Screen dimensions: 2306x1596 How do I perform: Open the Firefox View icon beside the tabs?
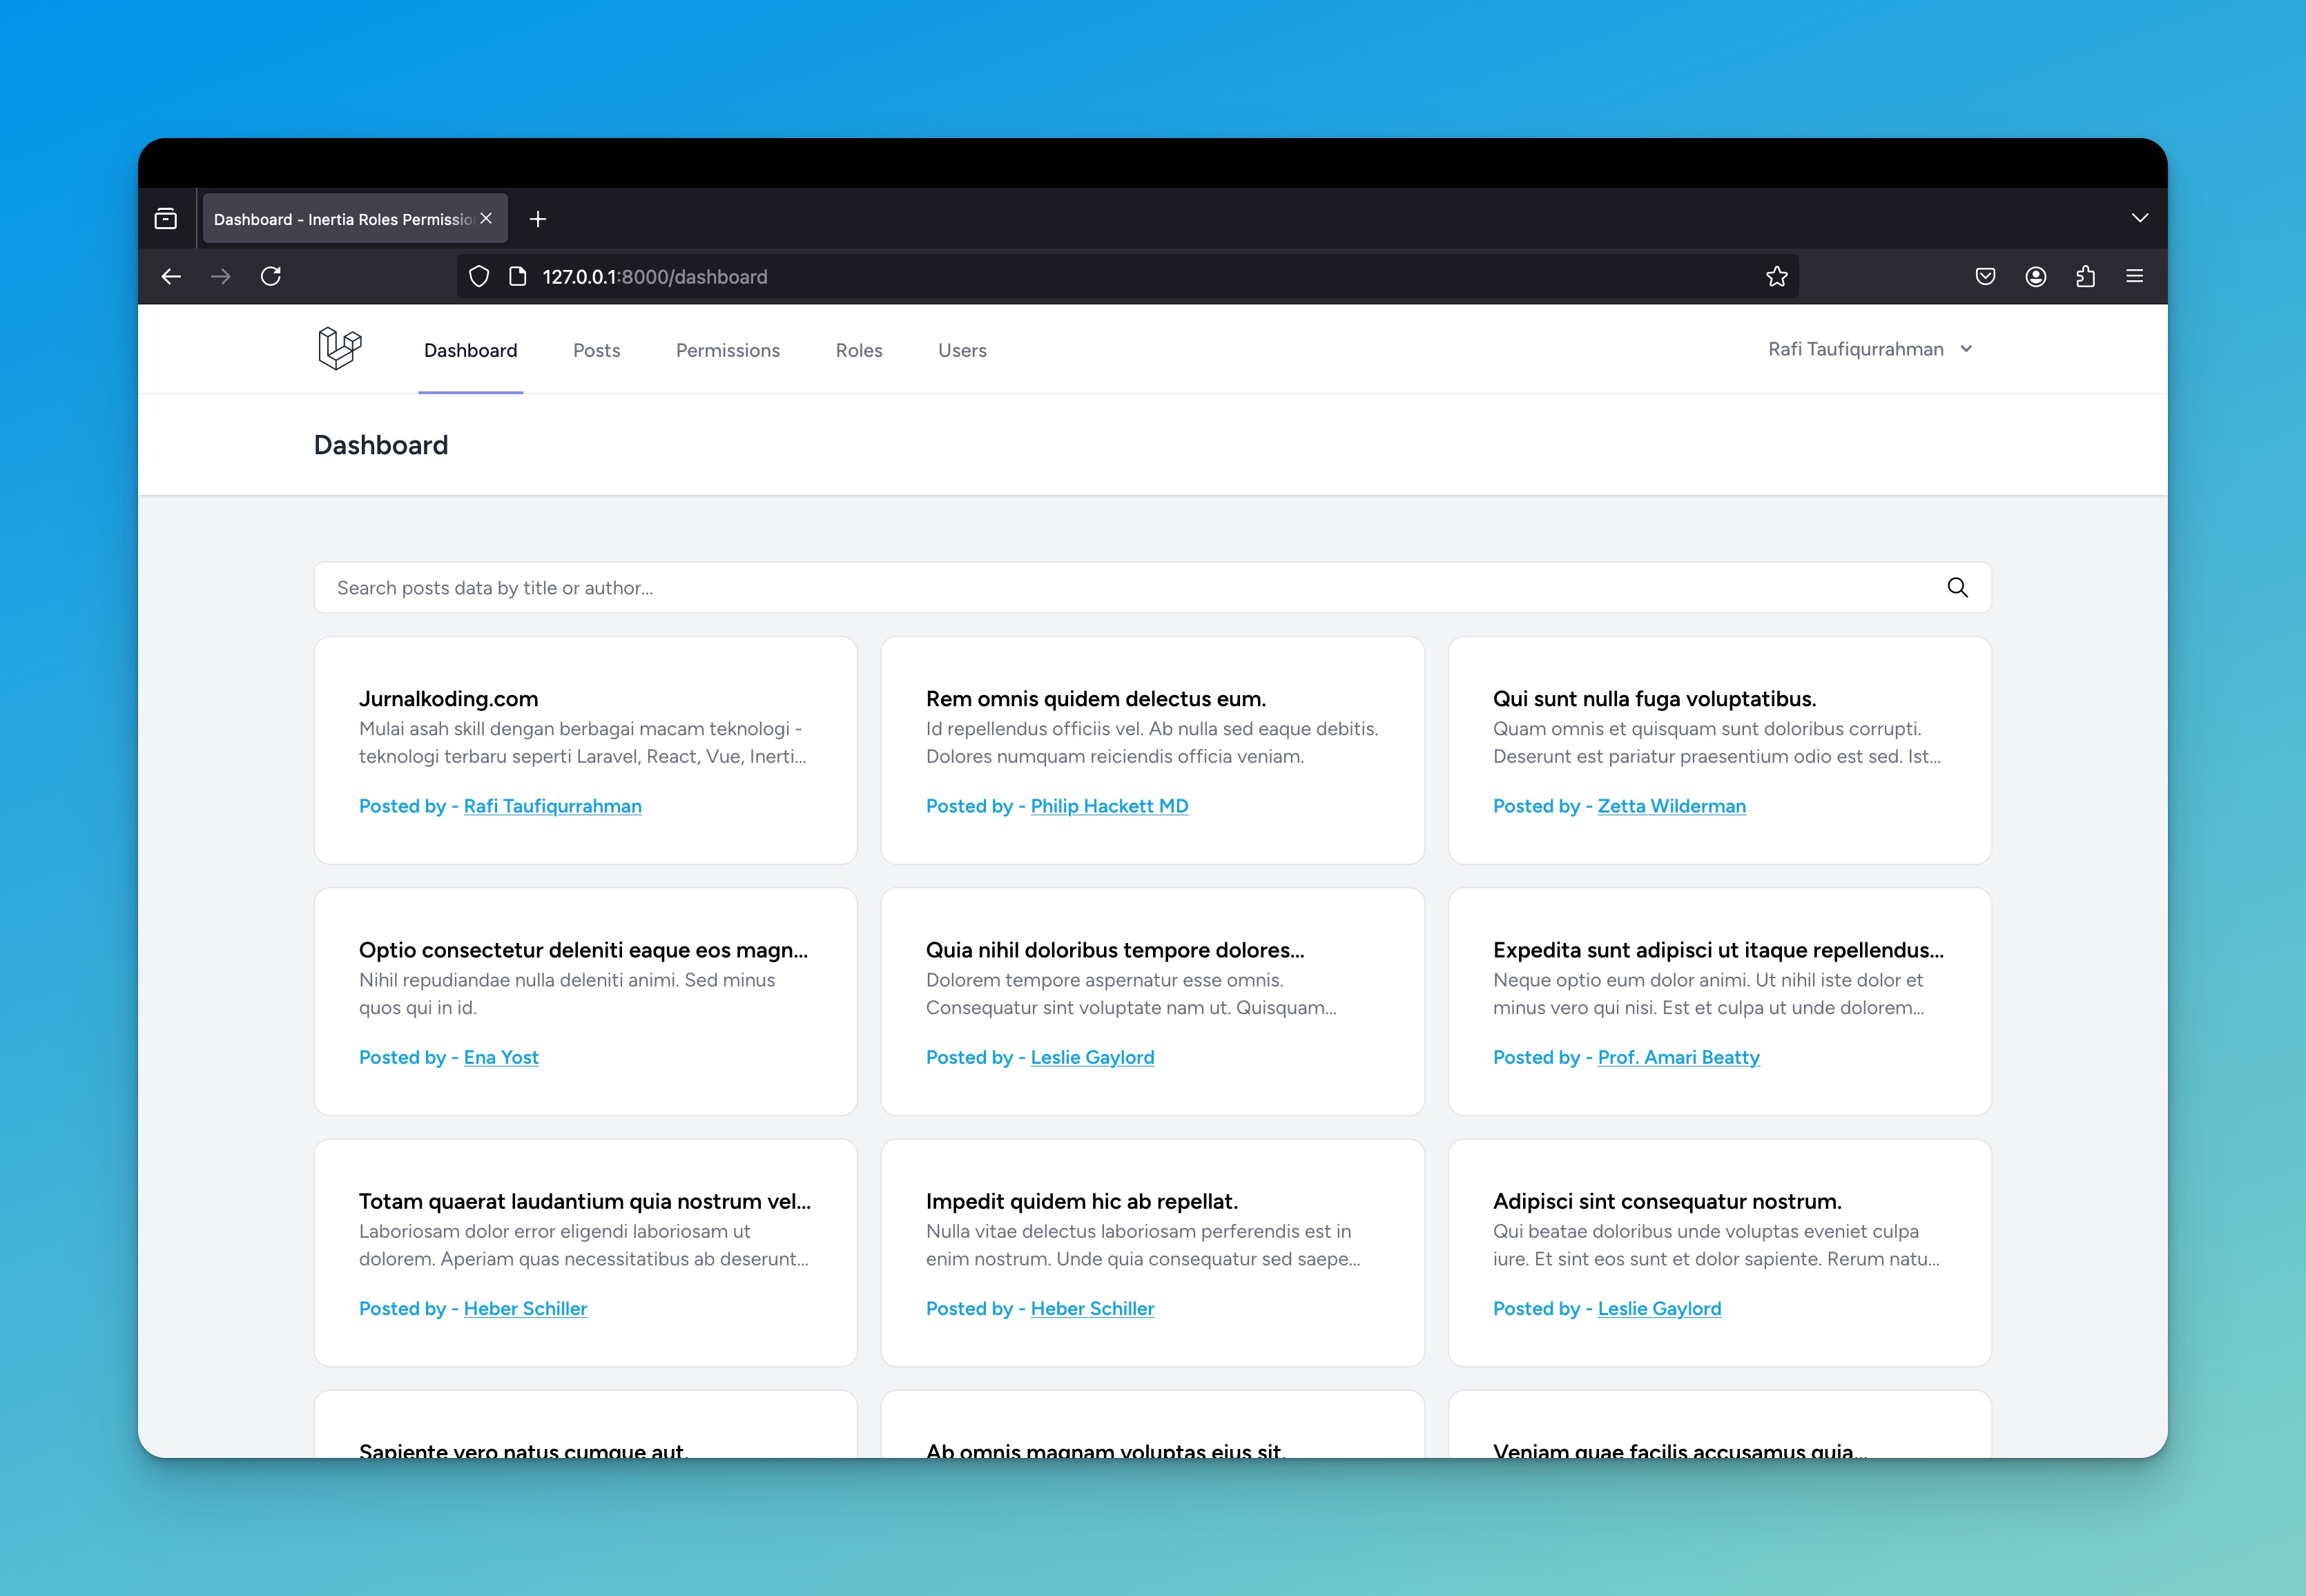click(x=166, y=219)
